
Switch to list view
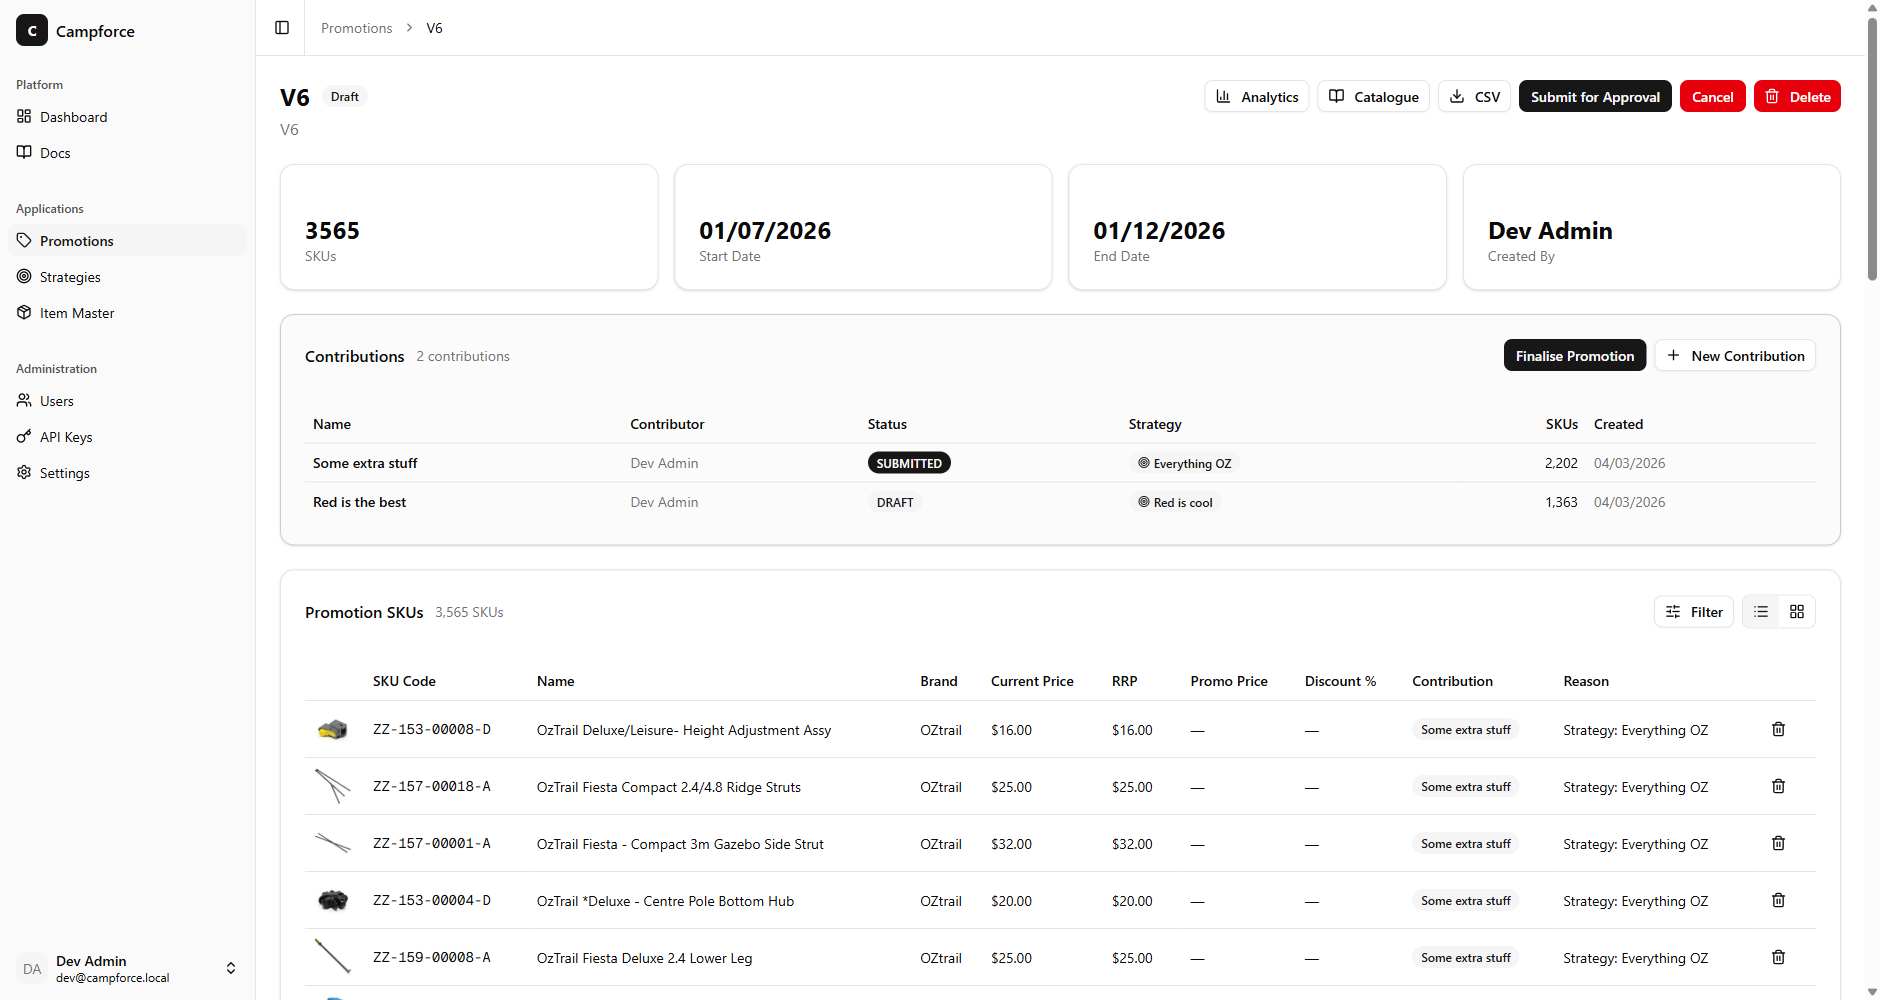(1761, 612)
